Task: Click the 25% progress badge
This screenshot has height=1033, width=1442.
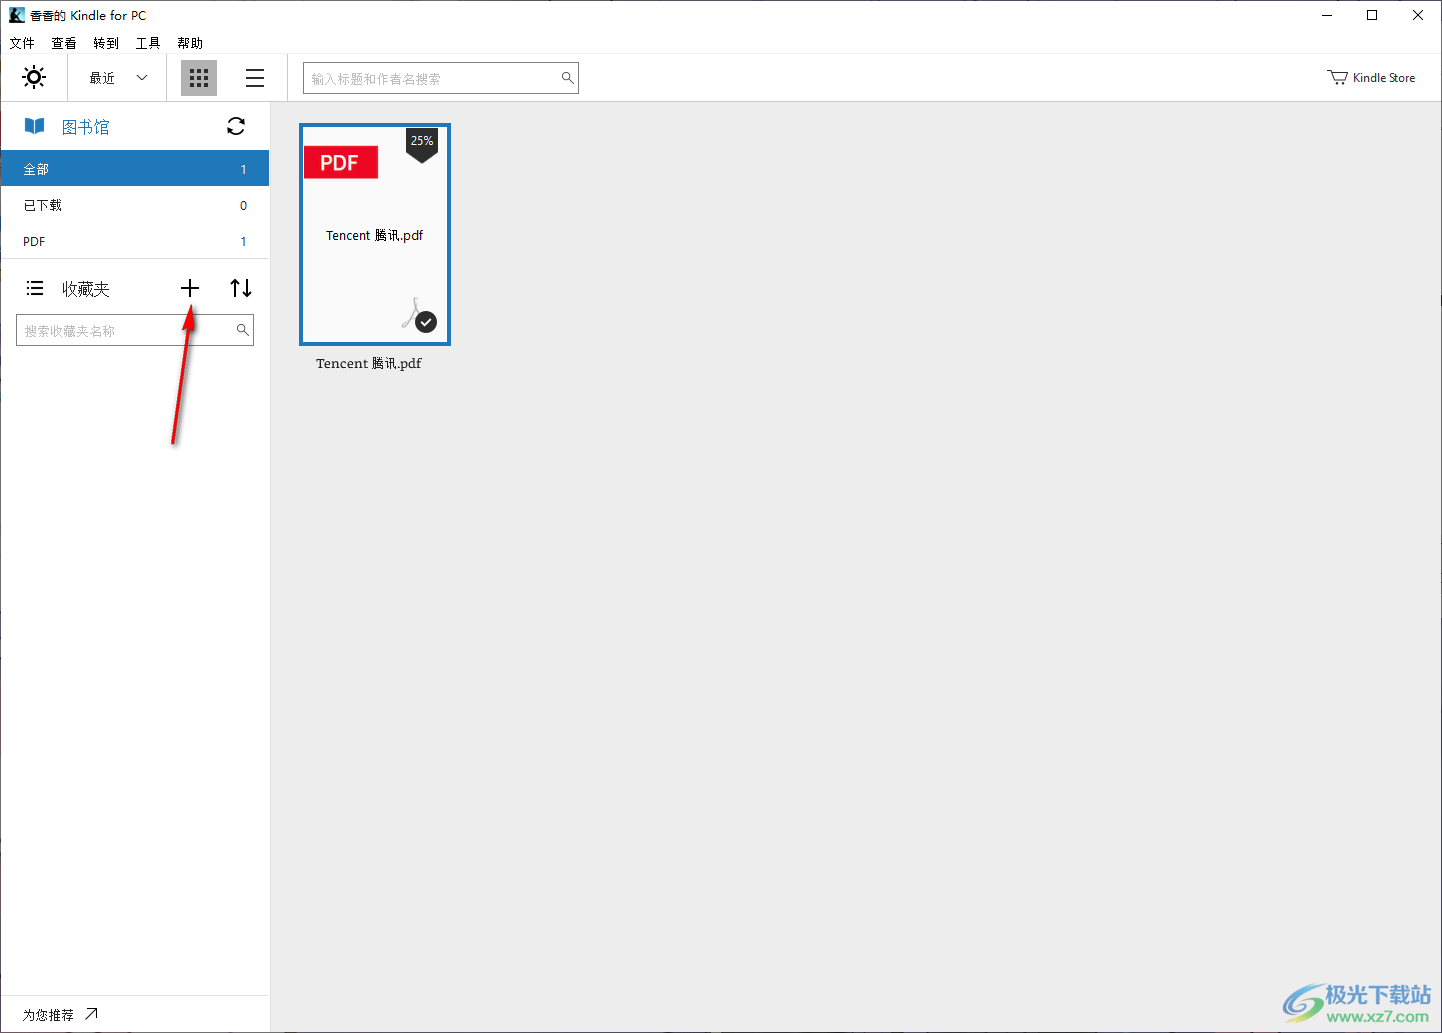Action: [x=422, y=143]
